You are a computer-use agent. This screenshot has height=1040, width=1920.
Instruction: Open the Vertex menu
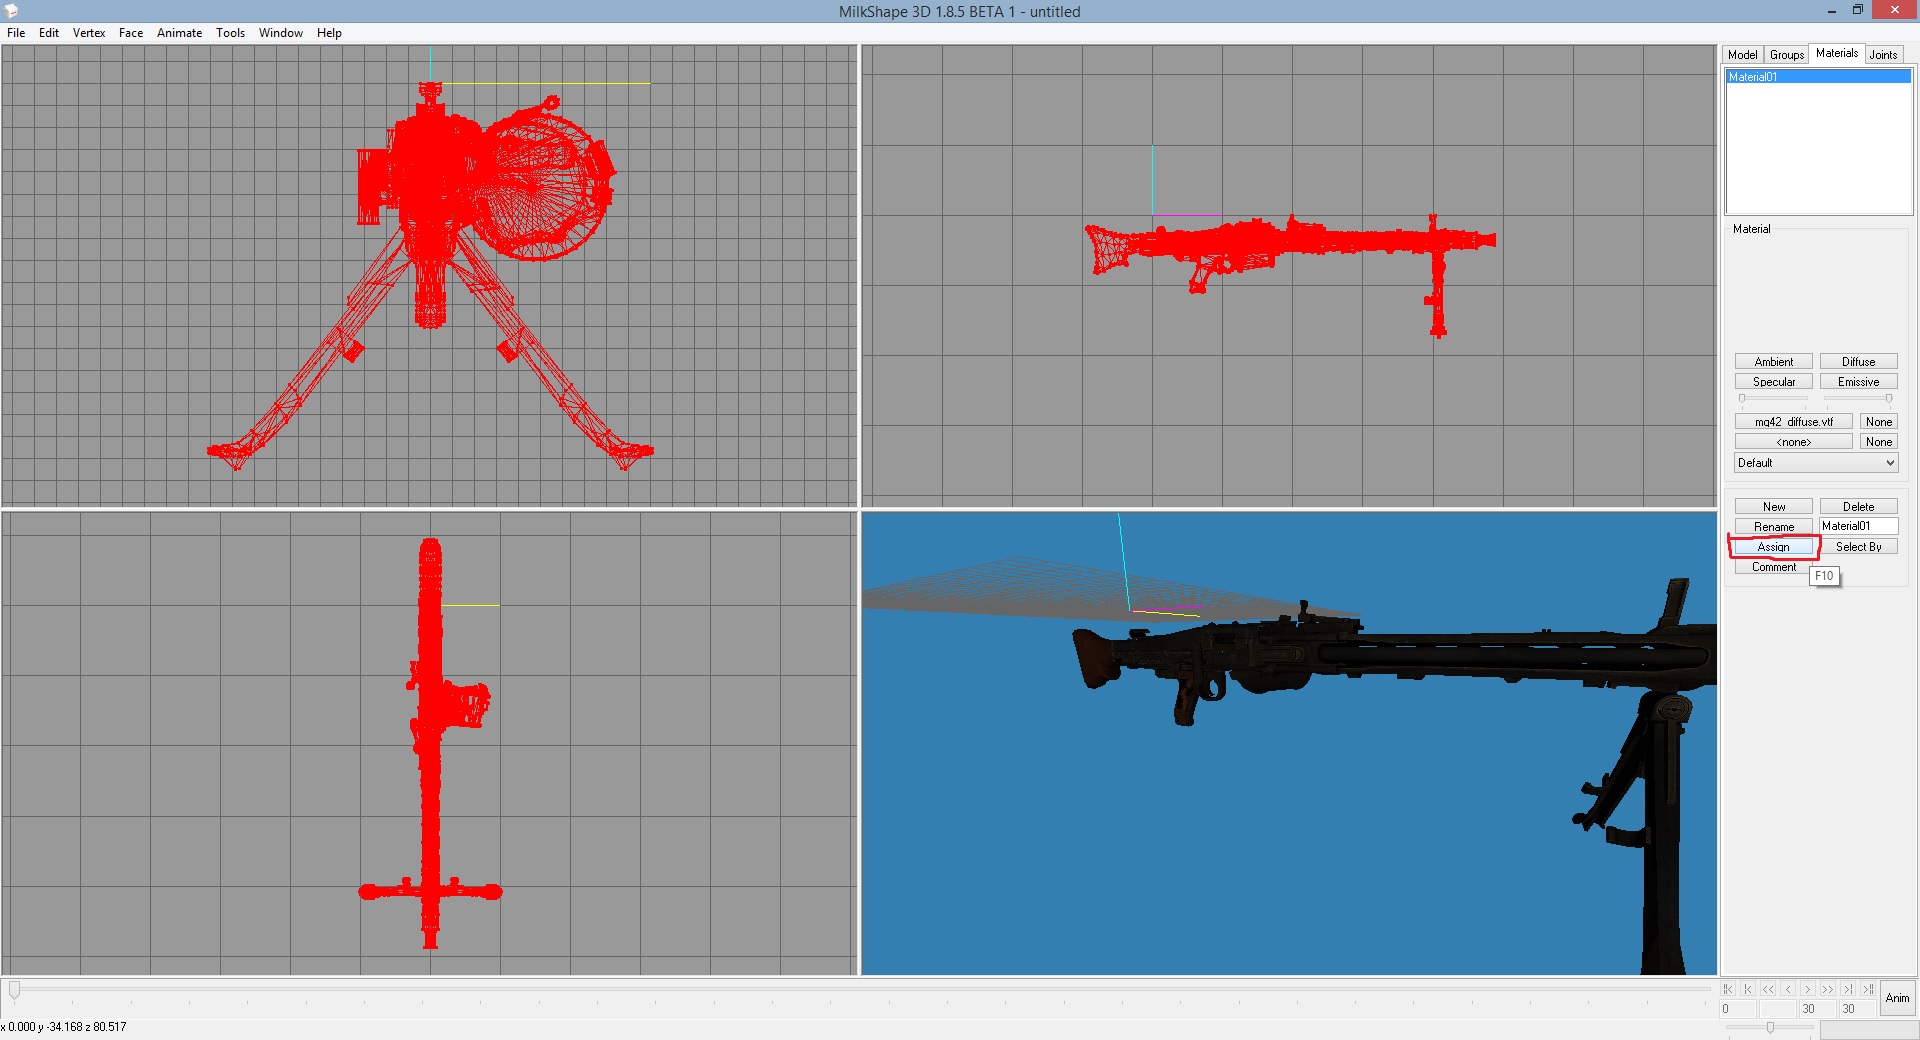89,33
